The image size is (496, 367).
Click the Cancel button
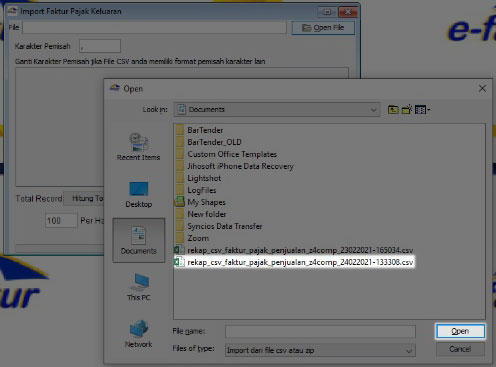pos(460,349)
